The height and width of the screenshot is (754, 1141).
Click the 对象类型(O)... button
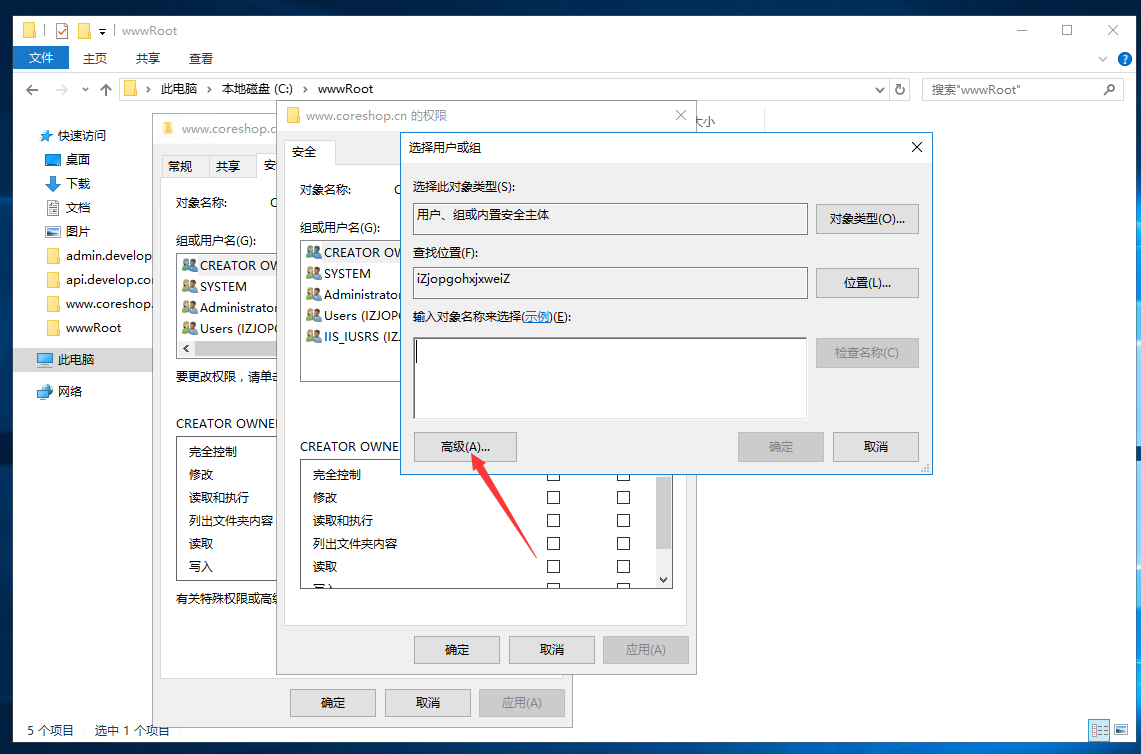point(867,218)
